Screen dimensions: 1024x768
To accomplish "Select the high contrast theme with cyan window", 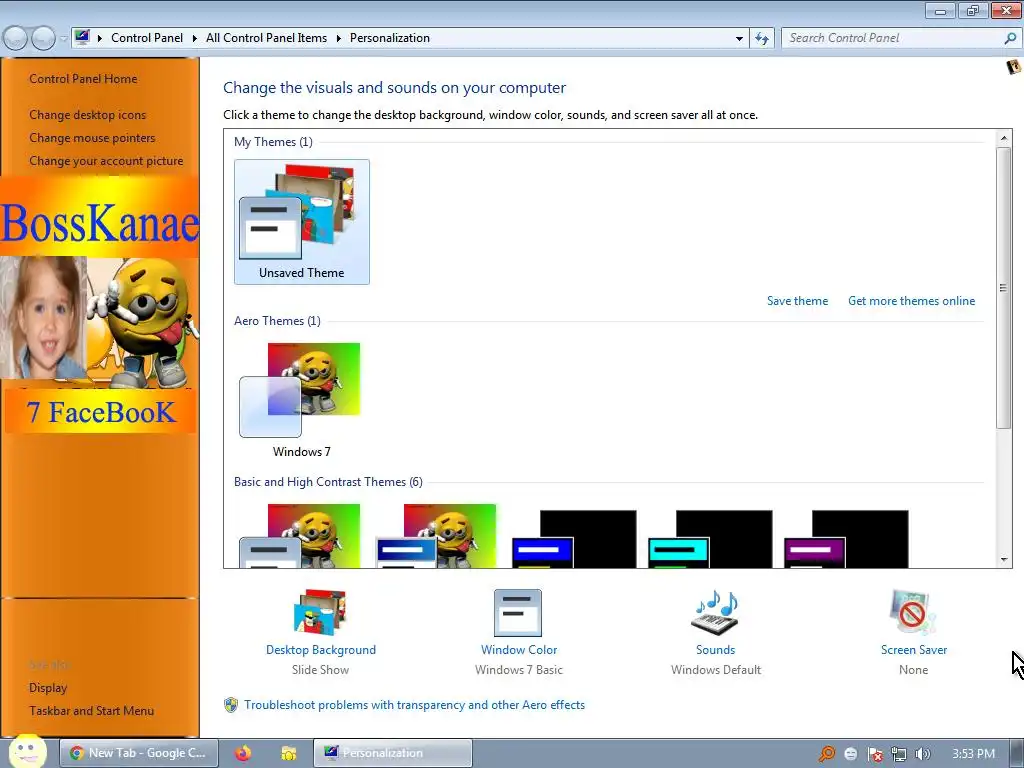I will coord(710,538).
